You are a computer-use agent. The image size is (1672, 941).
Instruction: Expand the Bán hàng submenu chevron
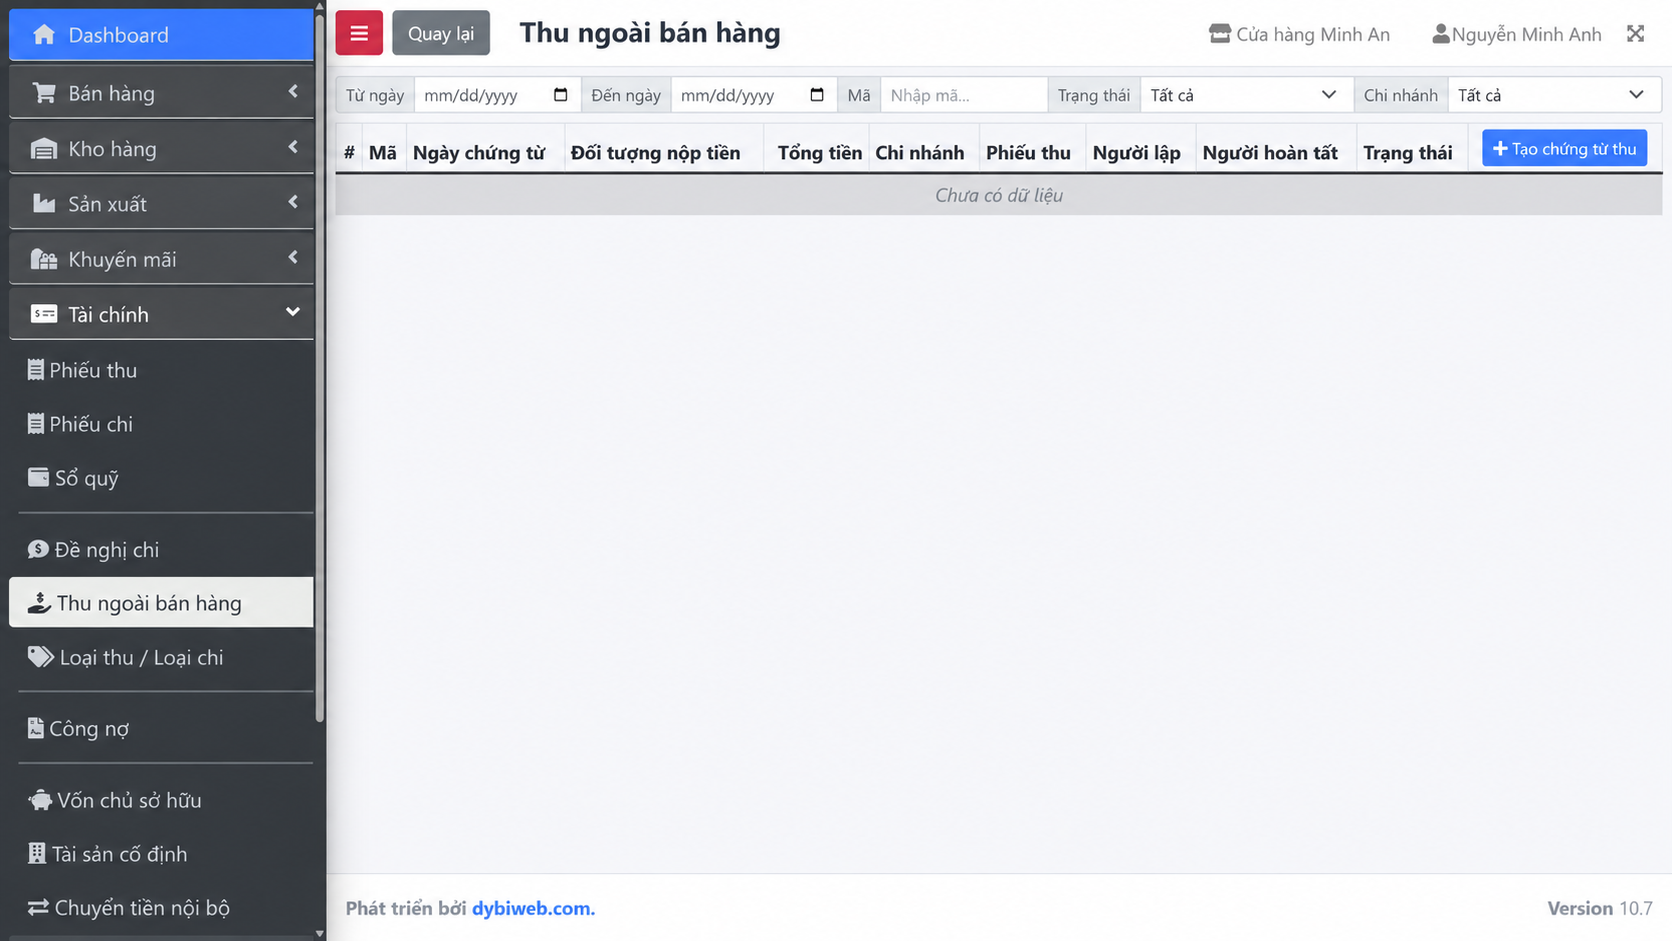(x=293, y=92)
